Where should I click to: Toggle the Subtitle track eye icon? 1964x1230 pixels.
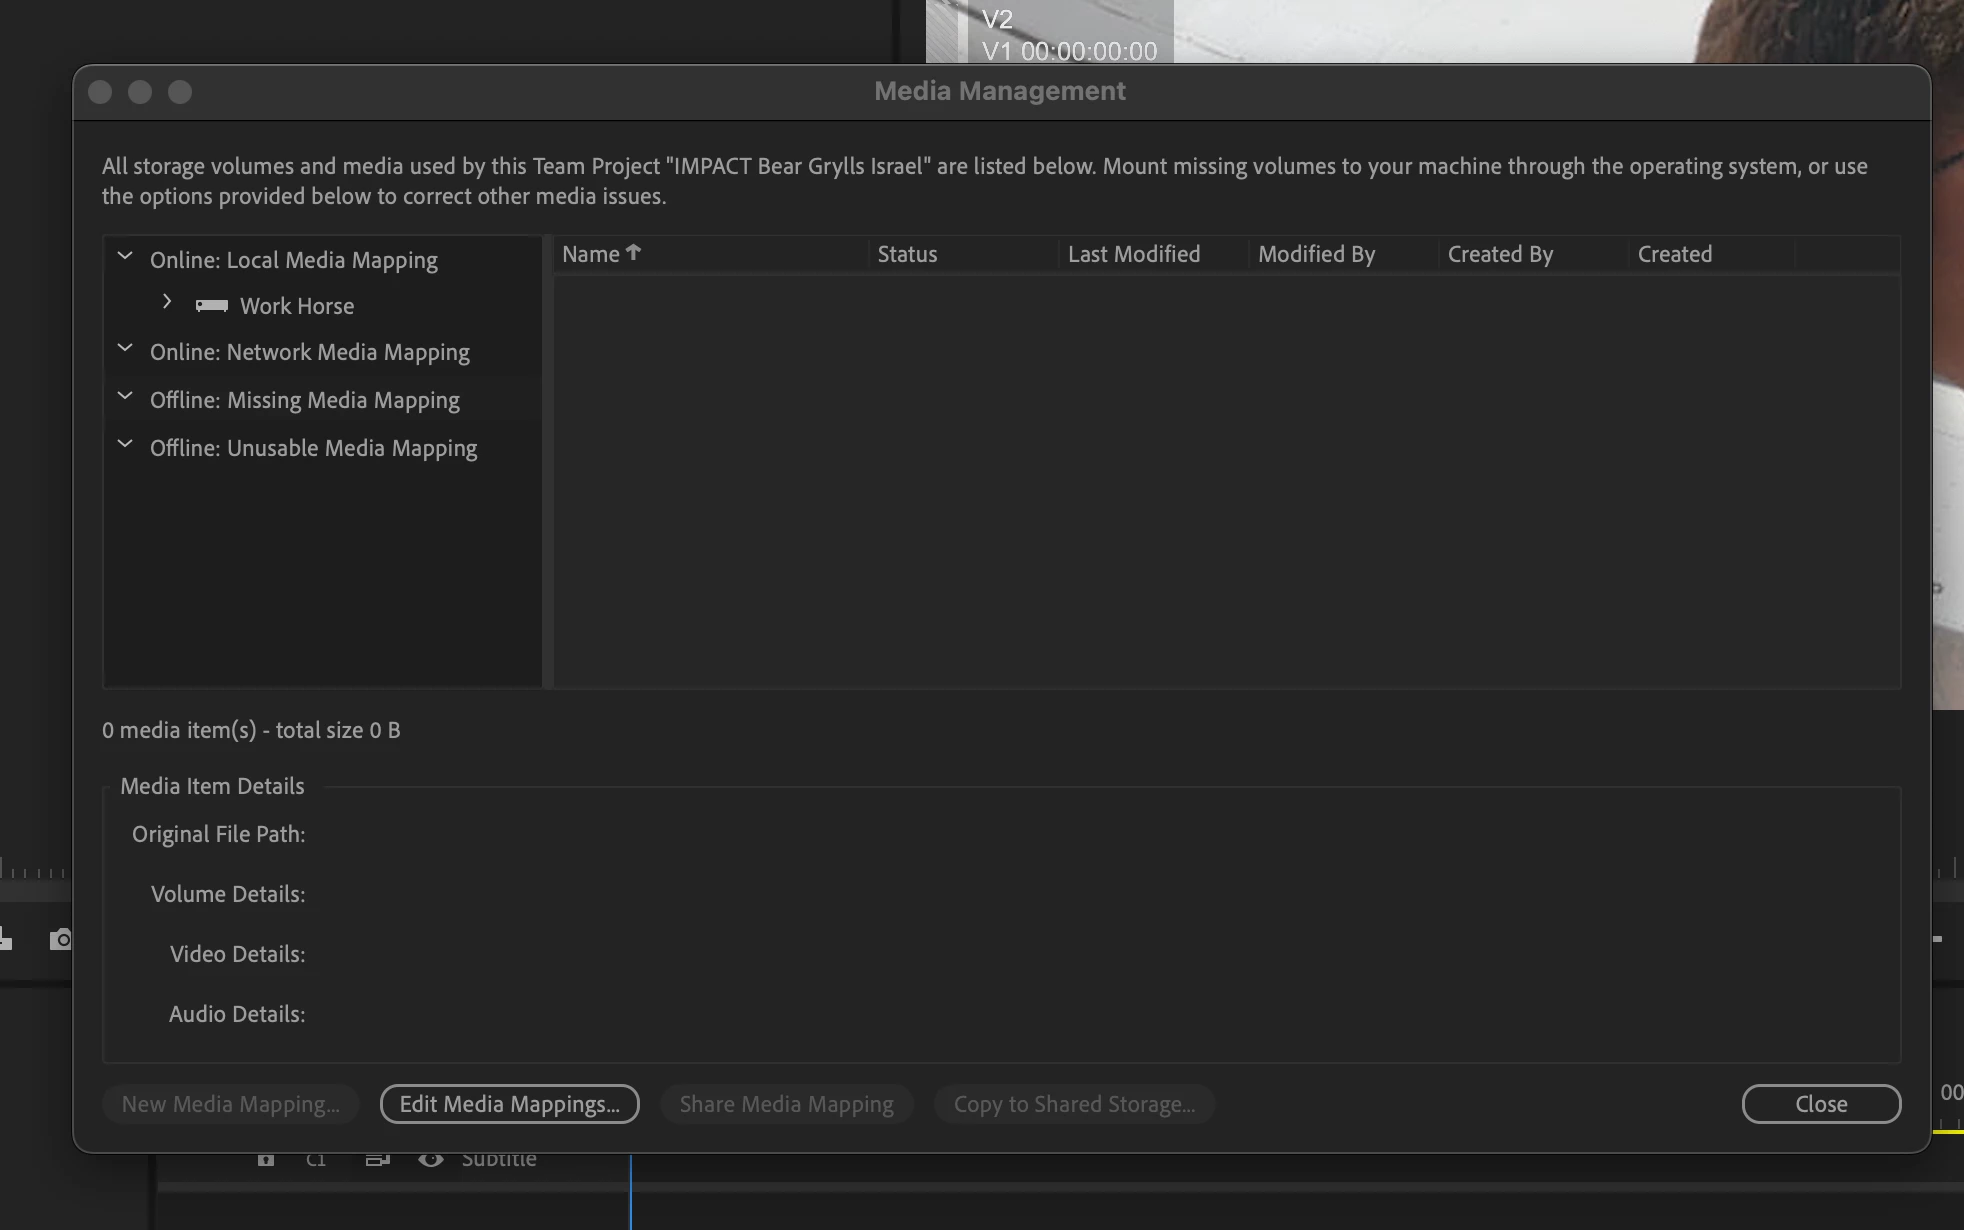pyautogui.click(x=431, y=1160)
